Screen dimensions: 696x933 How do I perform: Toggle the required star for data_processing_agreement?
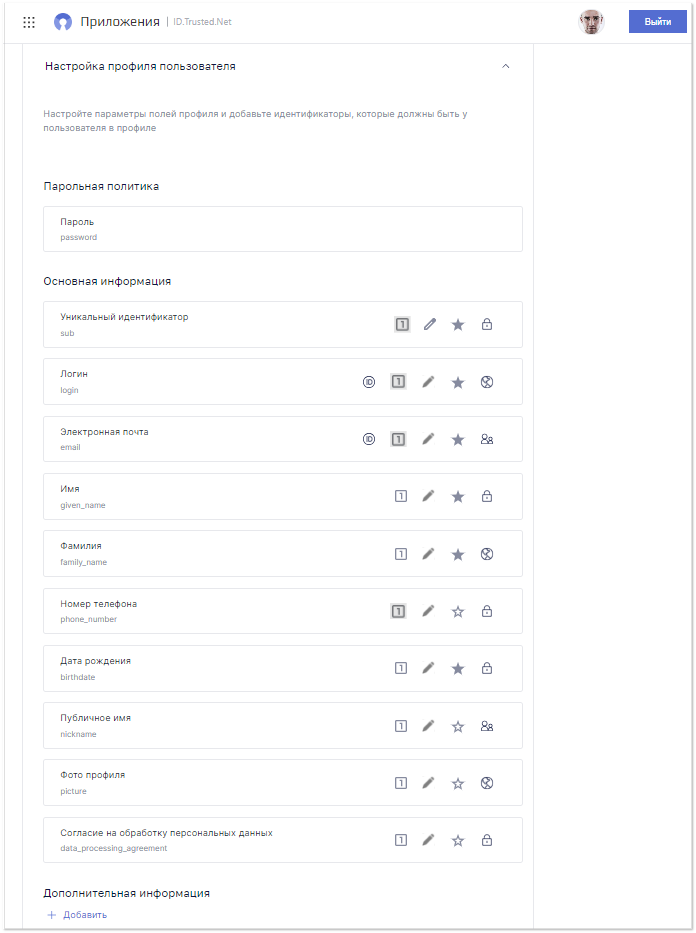[x=457, y=840]
